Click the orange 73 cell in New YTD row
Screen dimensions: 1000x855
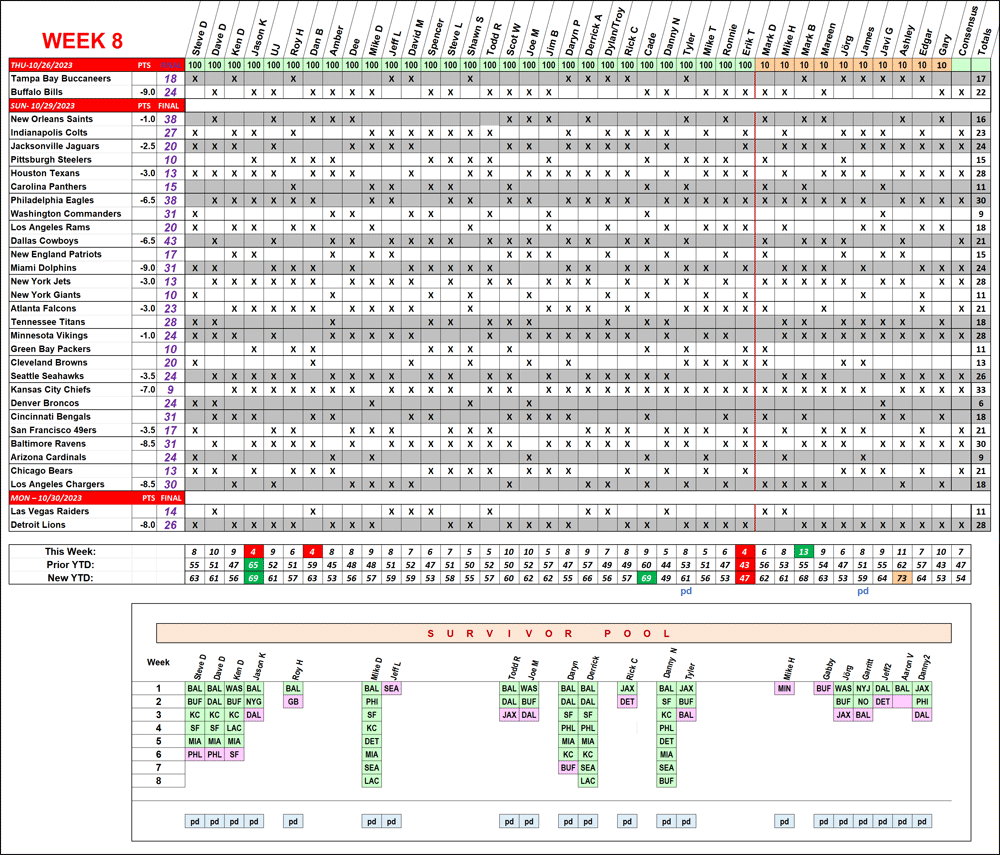pyautogui.click(x=901, y=578)
